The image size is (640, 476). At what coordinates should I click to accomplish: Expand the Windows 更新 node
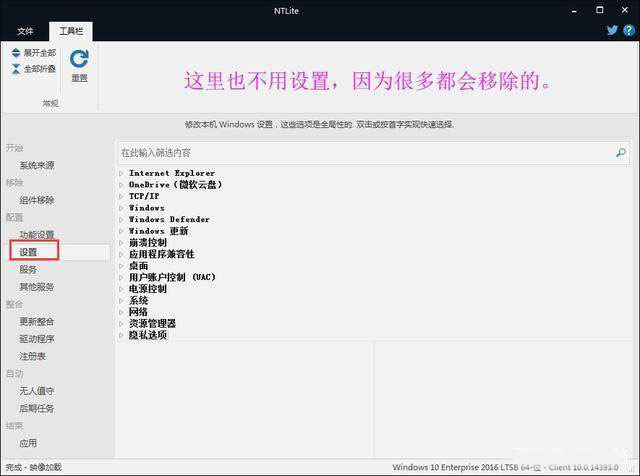[x=121, y=231]
